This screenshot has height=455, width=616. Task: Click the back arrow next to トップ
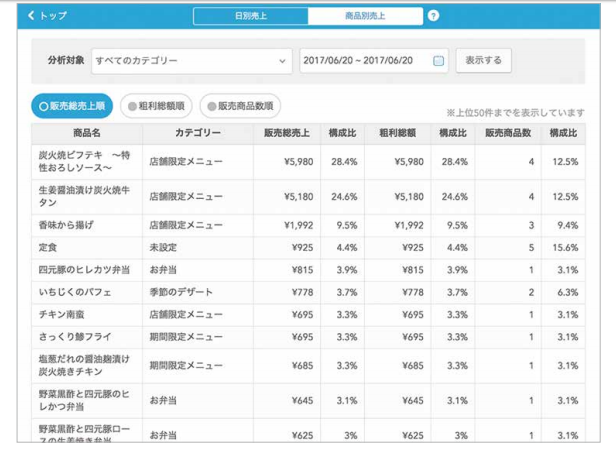tap(31, 16)
